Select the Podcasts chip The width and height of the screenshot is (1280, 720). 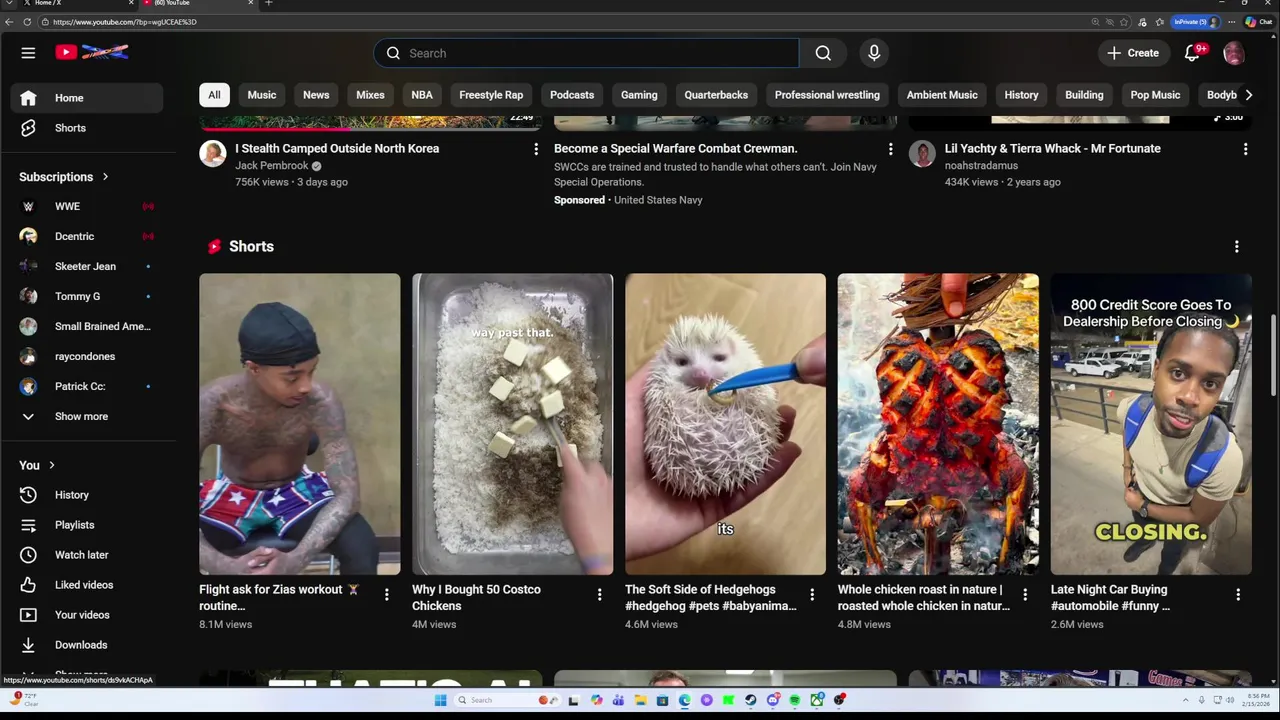pos(572,95)
